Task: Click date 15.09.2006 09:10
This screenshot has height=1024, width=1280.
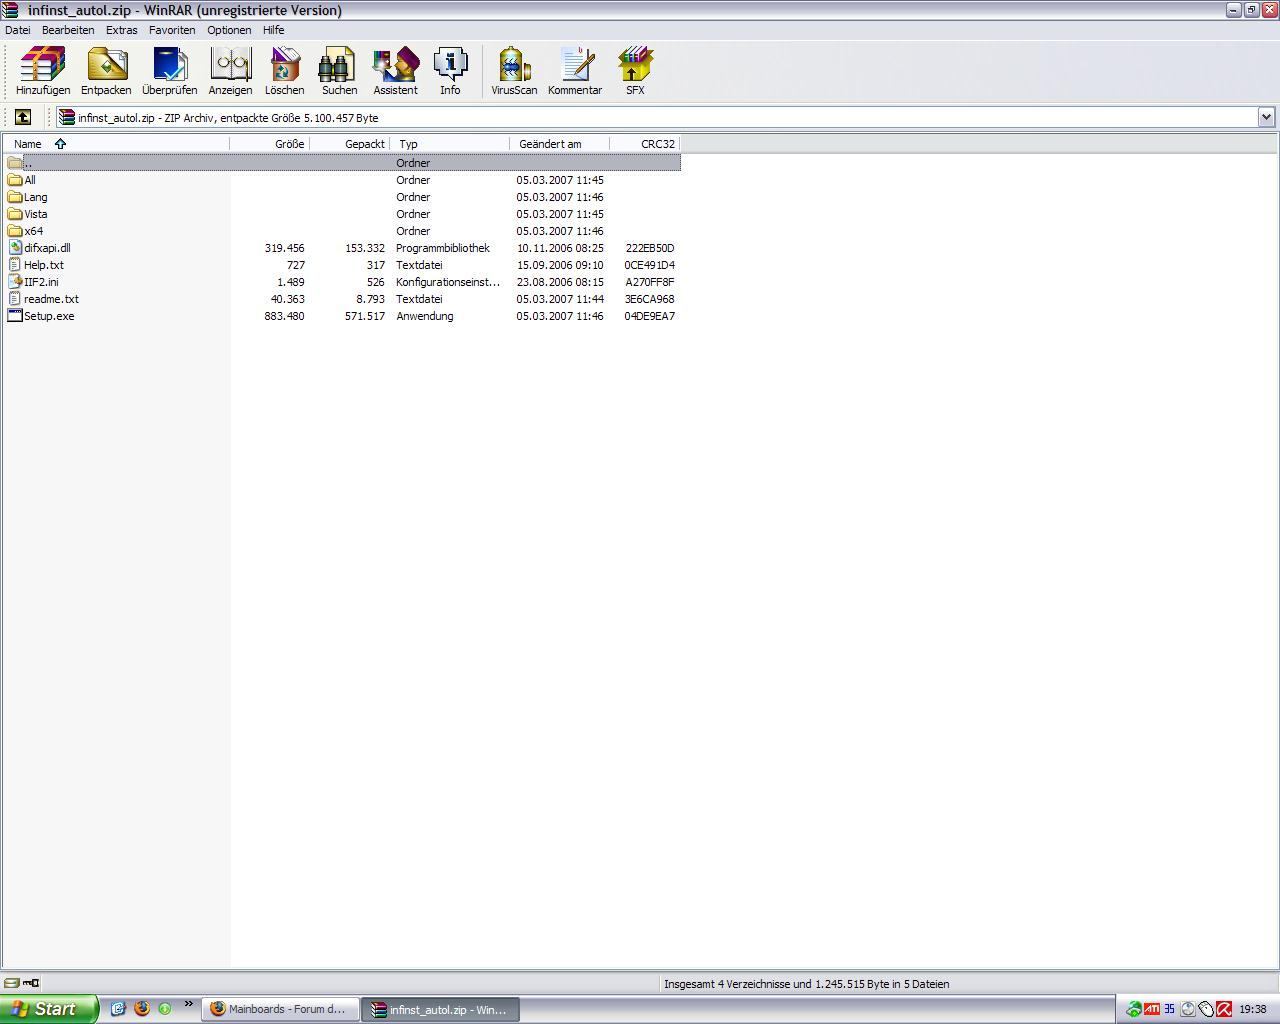Action: point(560,265)
